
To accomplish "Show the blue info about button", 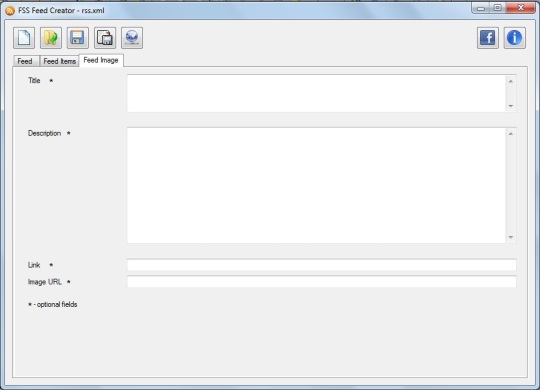I will coord(515,38).
